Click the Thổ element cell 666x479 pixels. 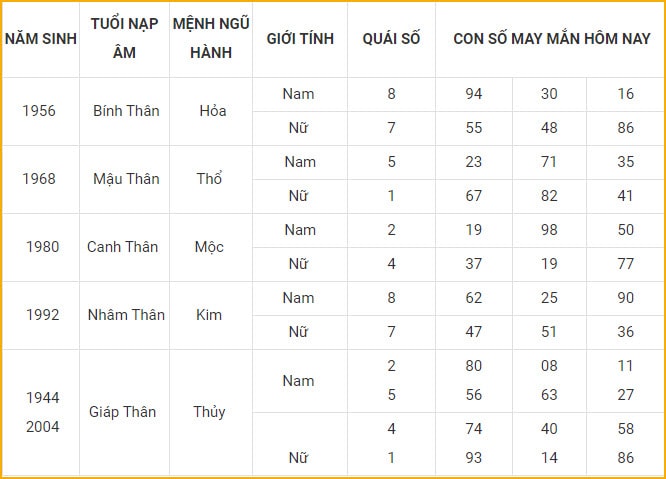pos(209,179)
